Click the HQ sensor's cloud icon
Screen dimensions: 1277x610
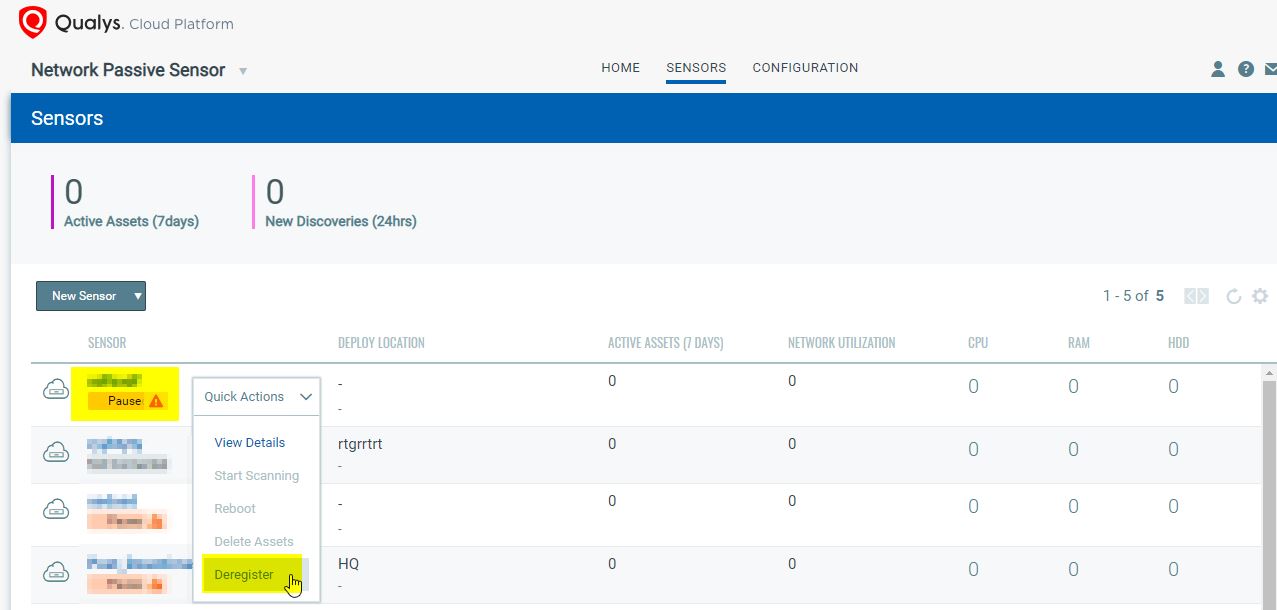pyautogui.click(x=56, y=572)
